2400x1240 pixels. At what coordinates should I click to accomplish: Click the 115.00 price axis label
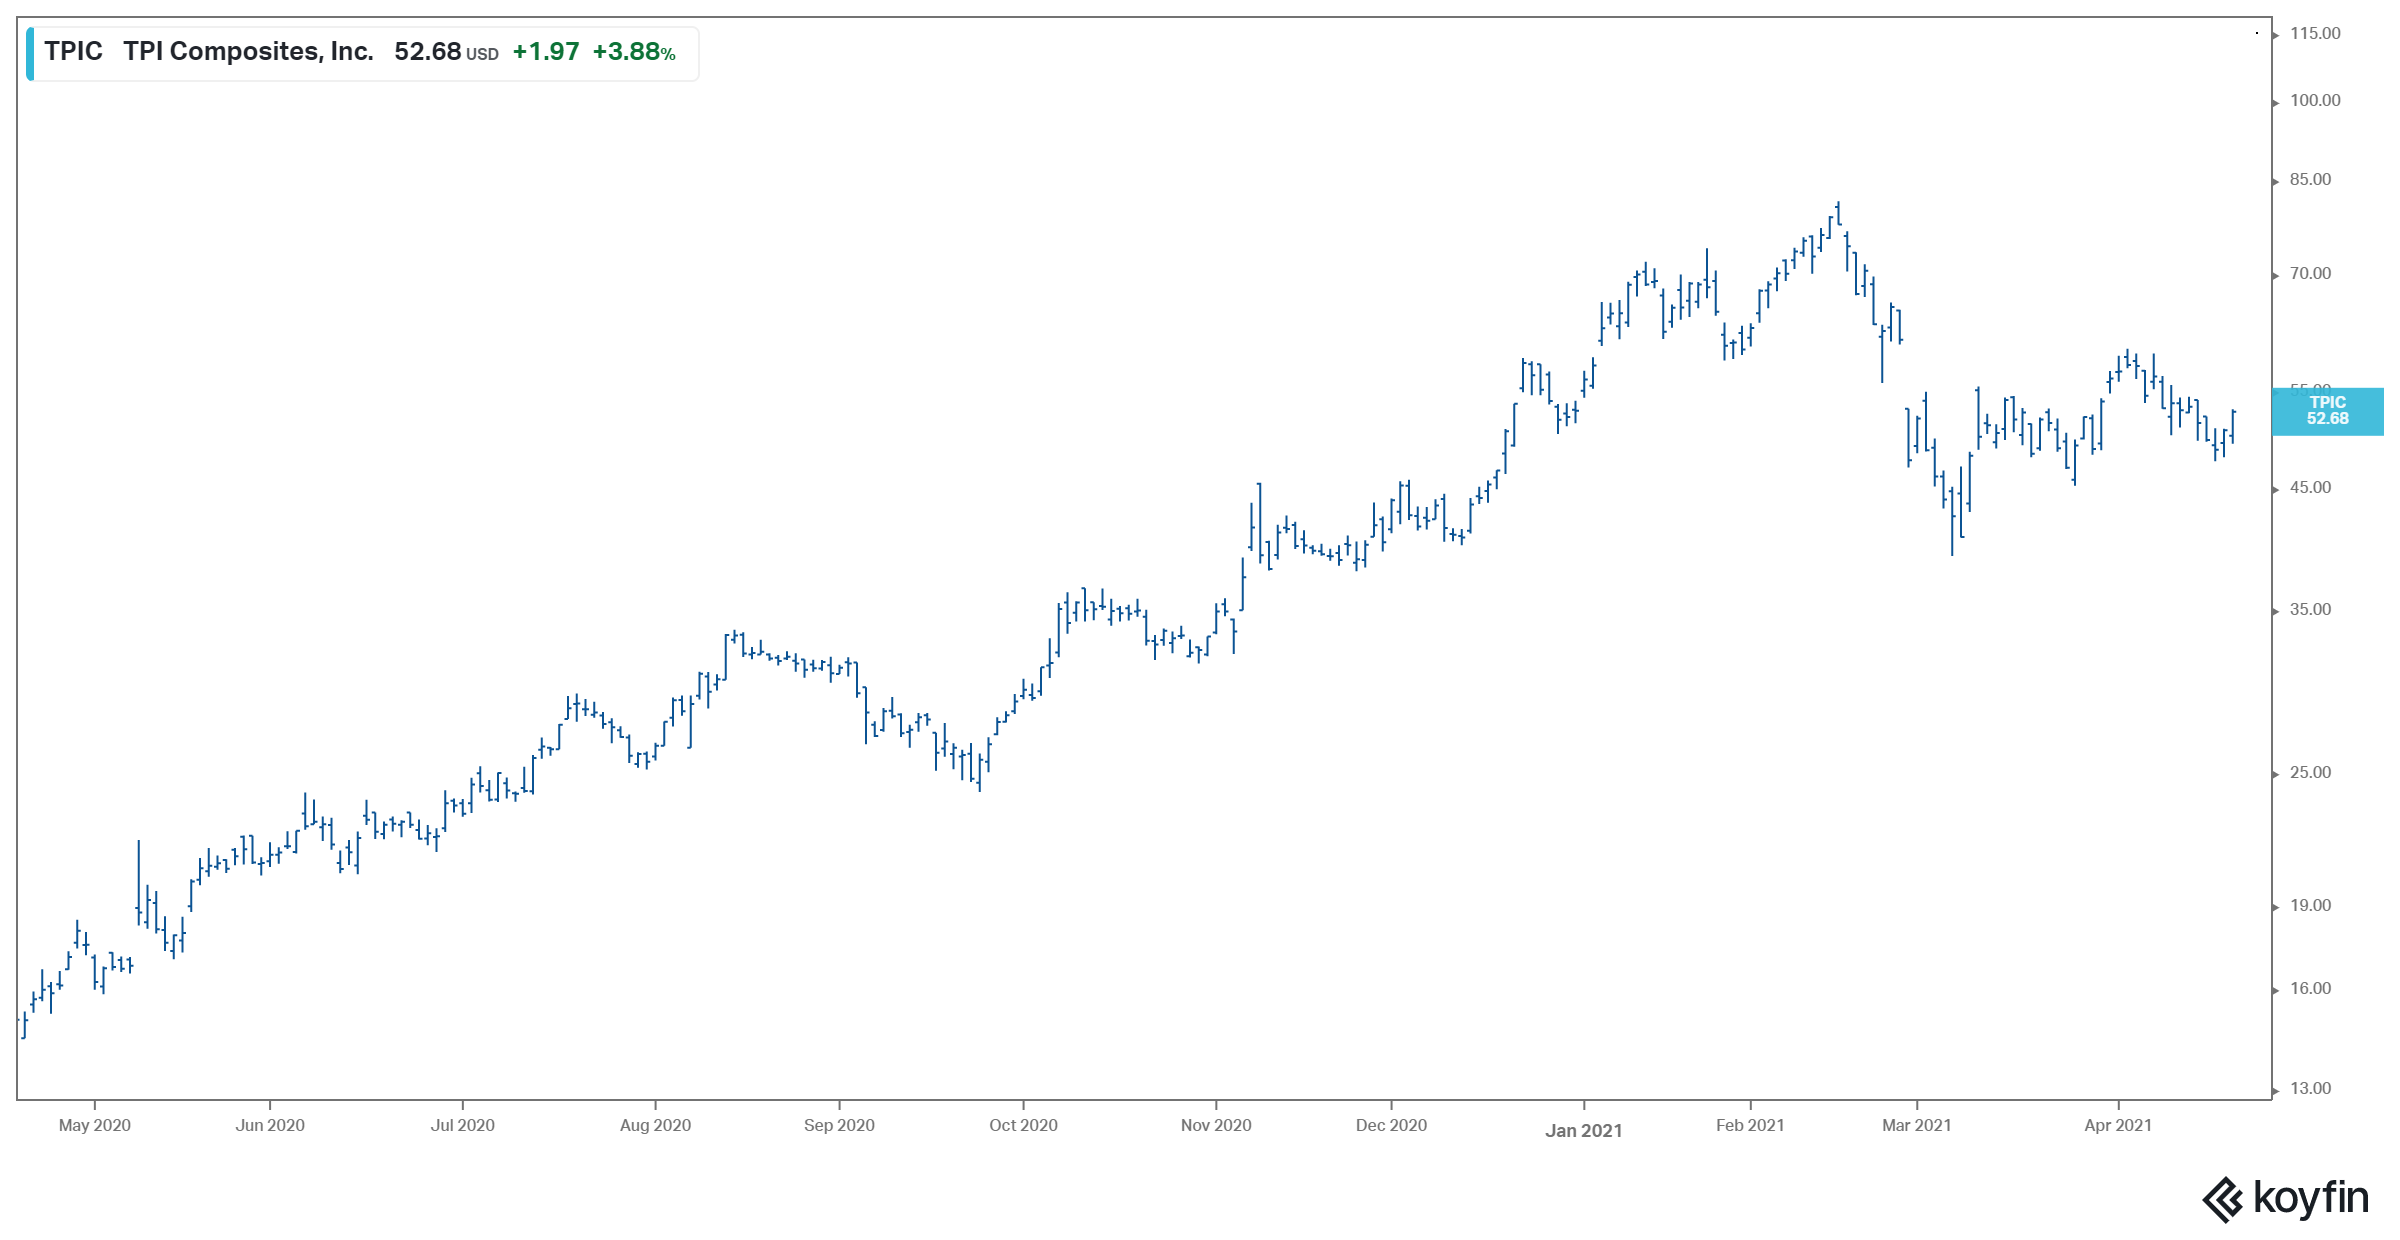[x=2315, y=34]
